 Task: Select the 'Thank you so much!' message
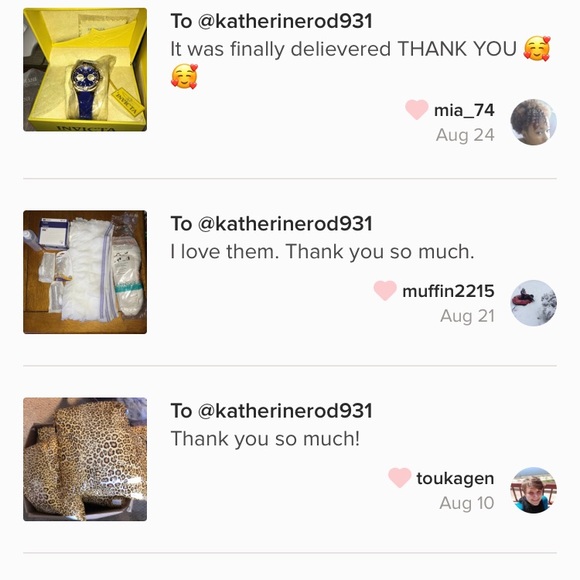tap(265, 439)
